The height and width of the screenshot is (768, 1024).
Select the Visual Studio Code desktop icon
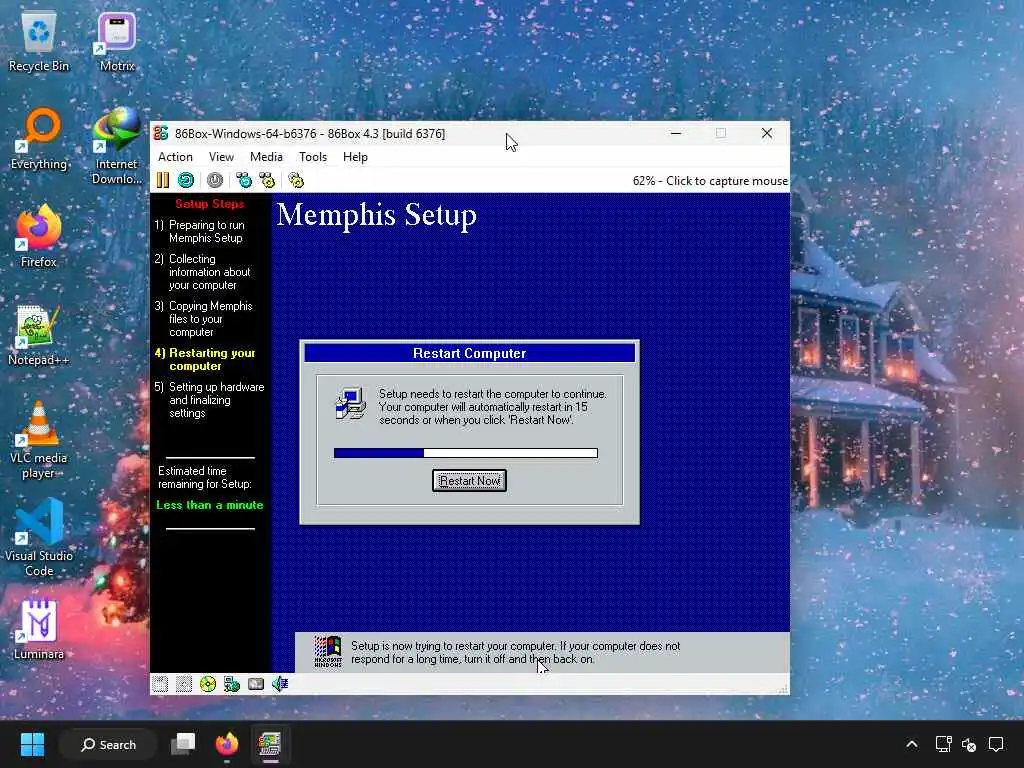click(39, 537)
